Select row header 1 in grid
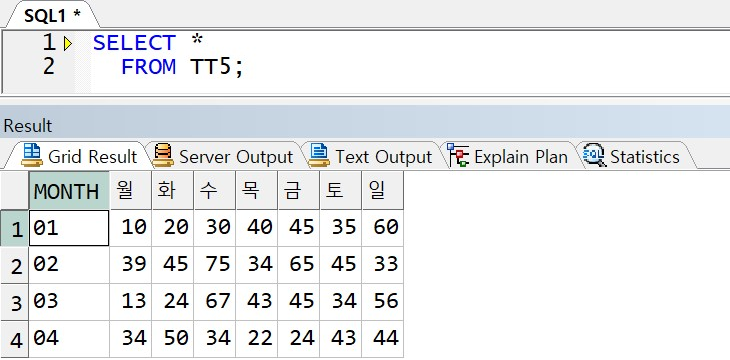 (x=15, y=228)
